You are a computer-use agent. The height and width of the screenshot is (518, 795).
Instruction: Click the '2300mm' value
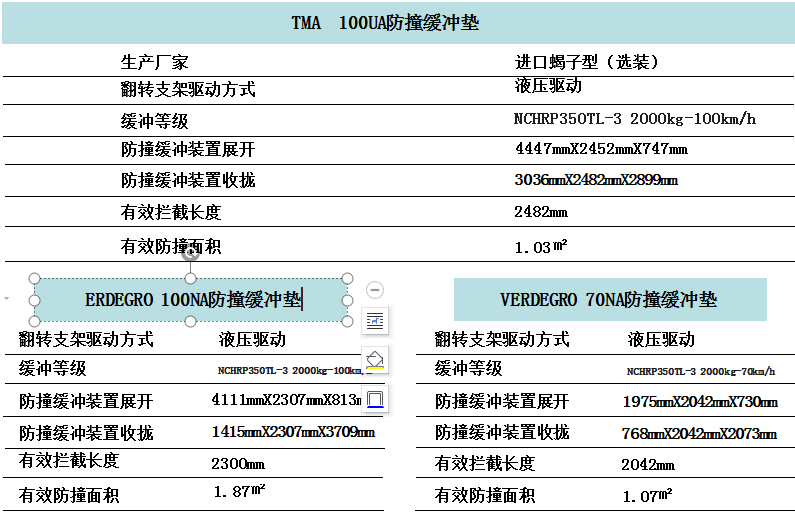[x=238, y=463]
